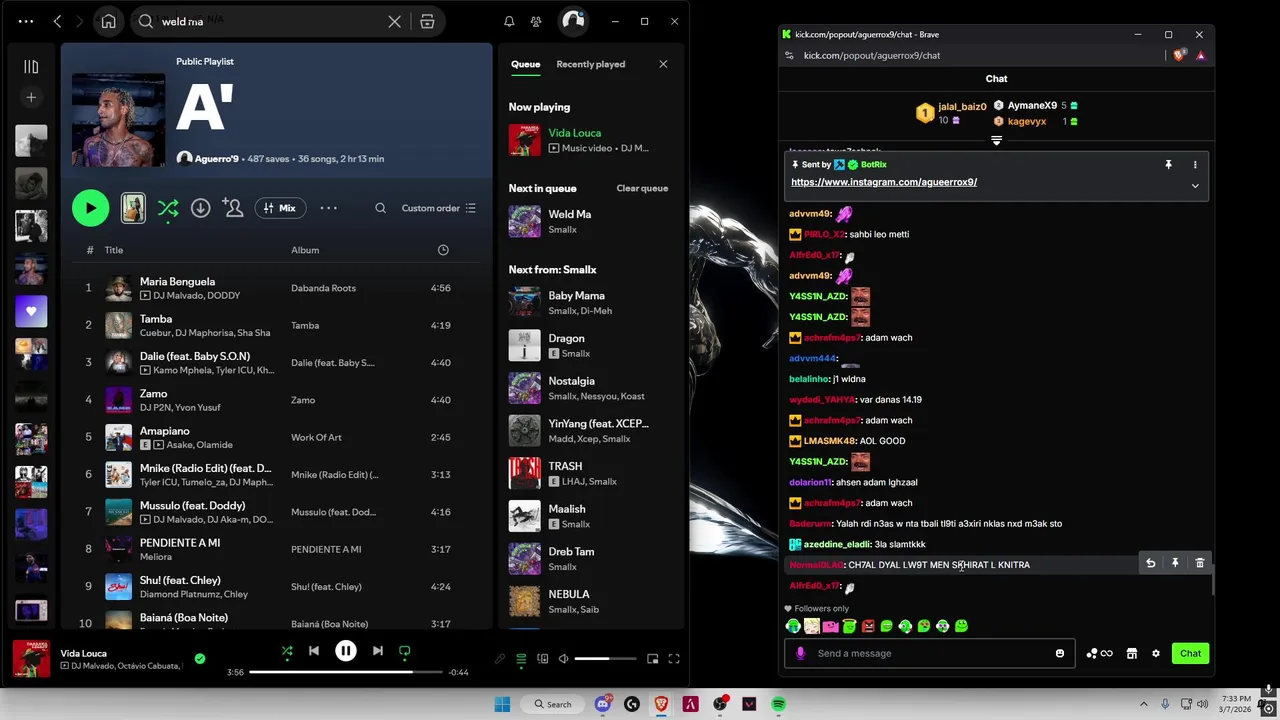Open the Custom order sort dropdown
This screenshot has width=1280, height=720.
(438, 208)
